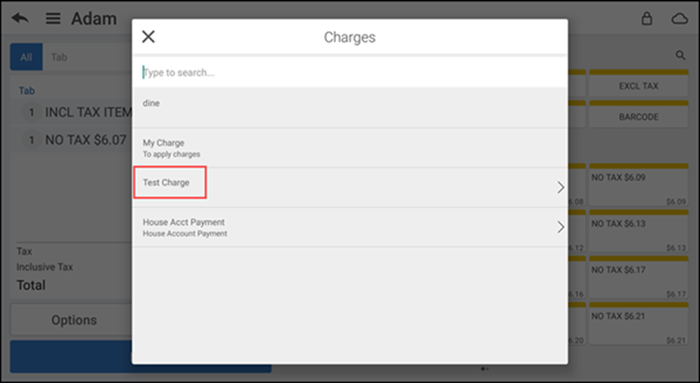Viewport: 700px width, 383px height.
Task: Click the search magnifier icon behind dialog
Action: point(680,55)
